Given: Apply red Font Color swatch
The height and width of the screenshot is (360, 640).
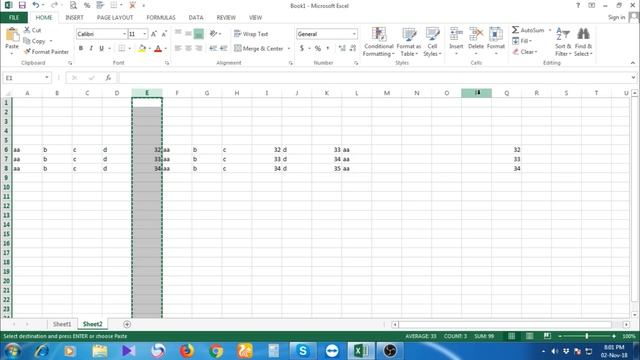Looking at the screenshot, I should [x=158, y=49].
